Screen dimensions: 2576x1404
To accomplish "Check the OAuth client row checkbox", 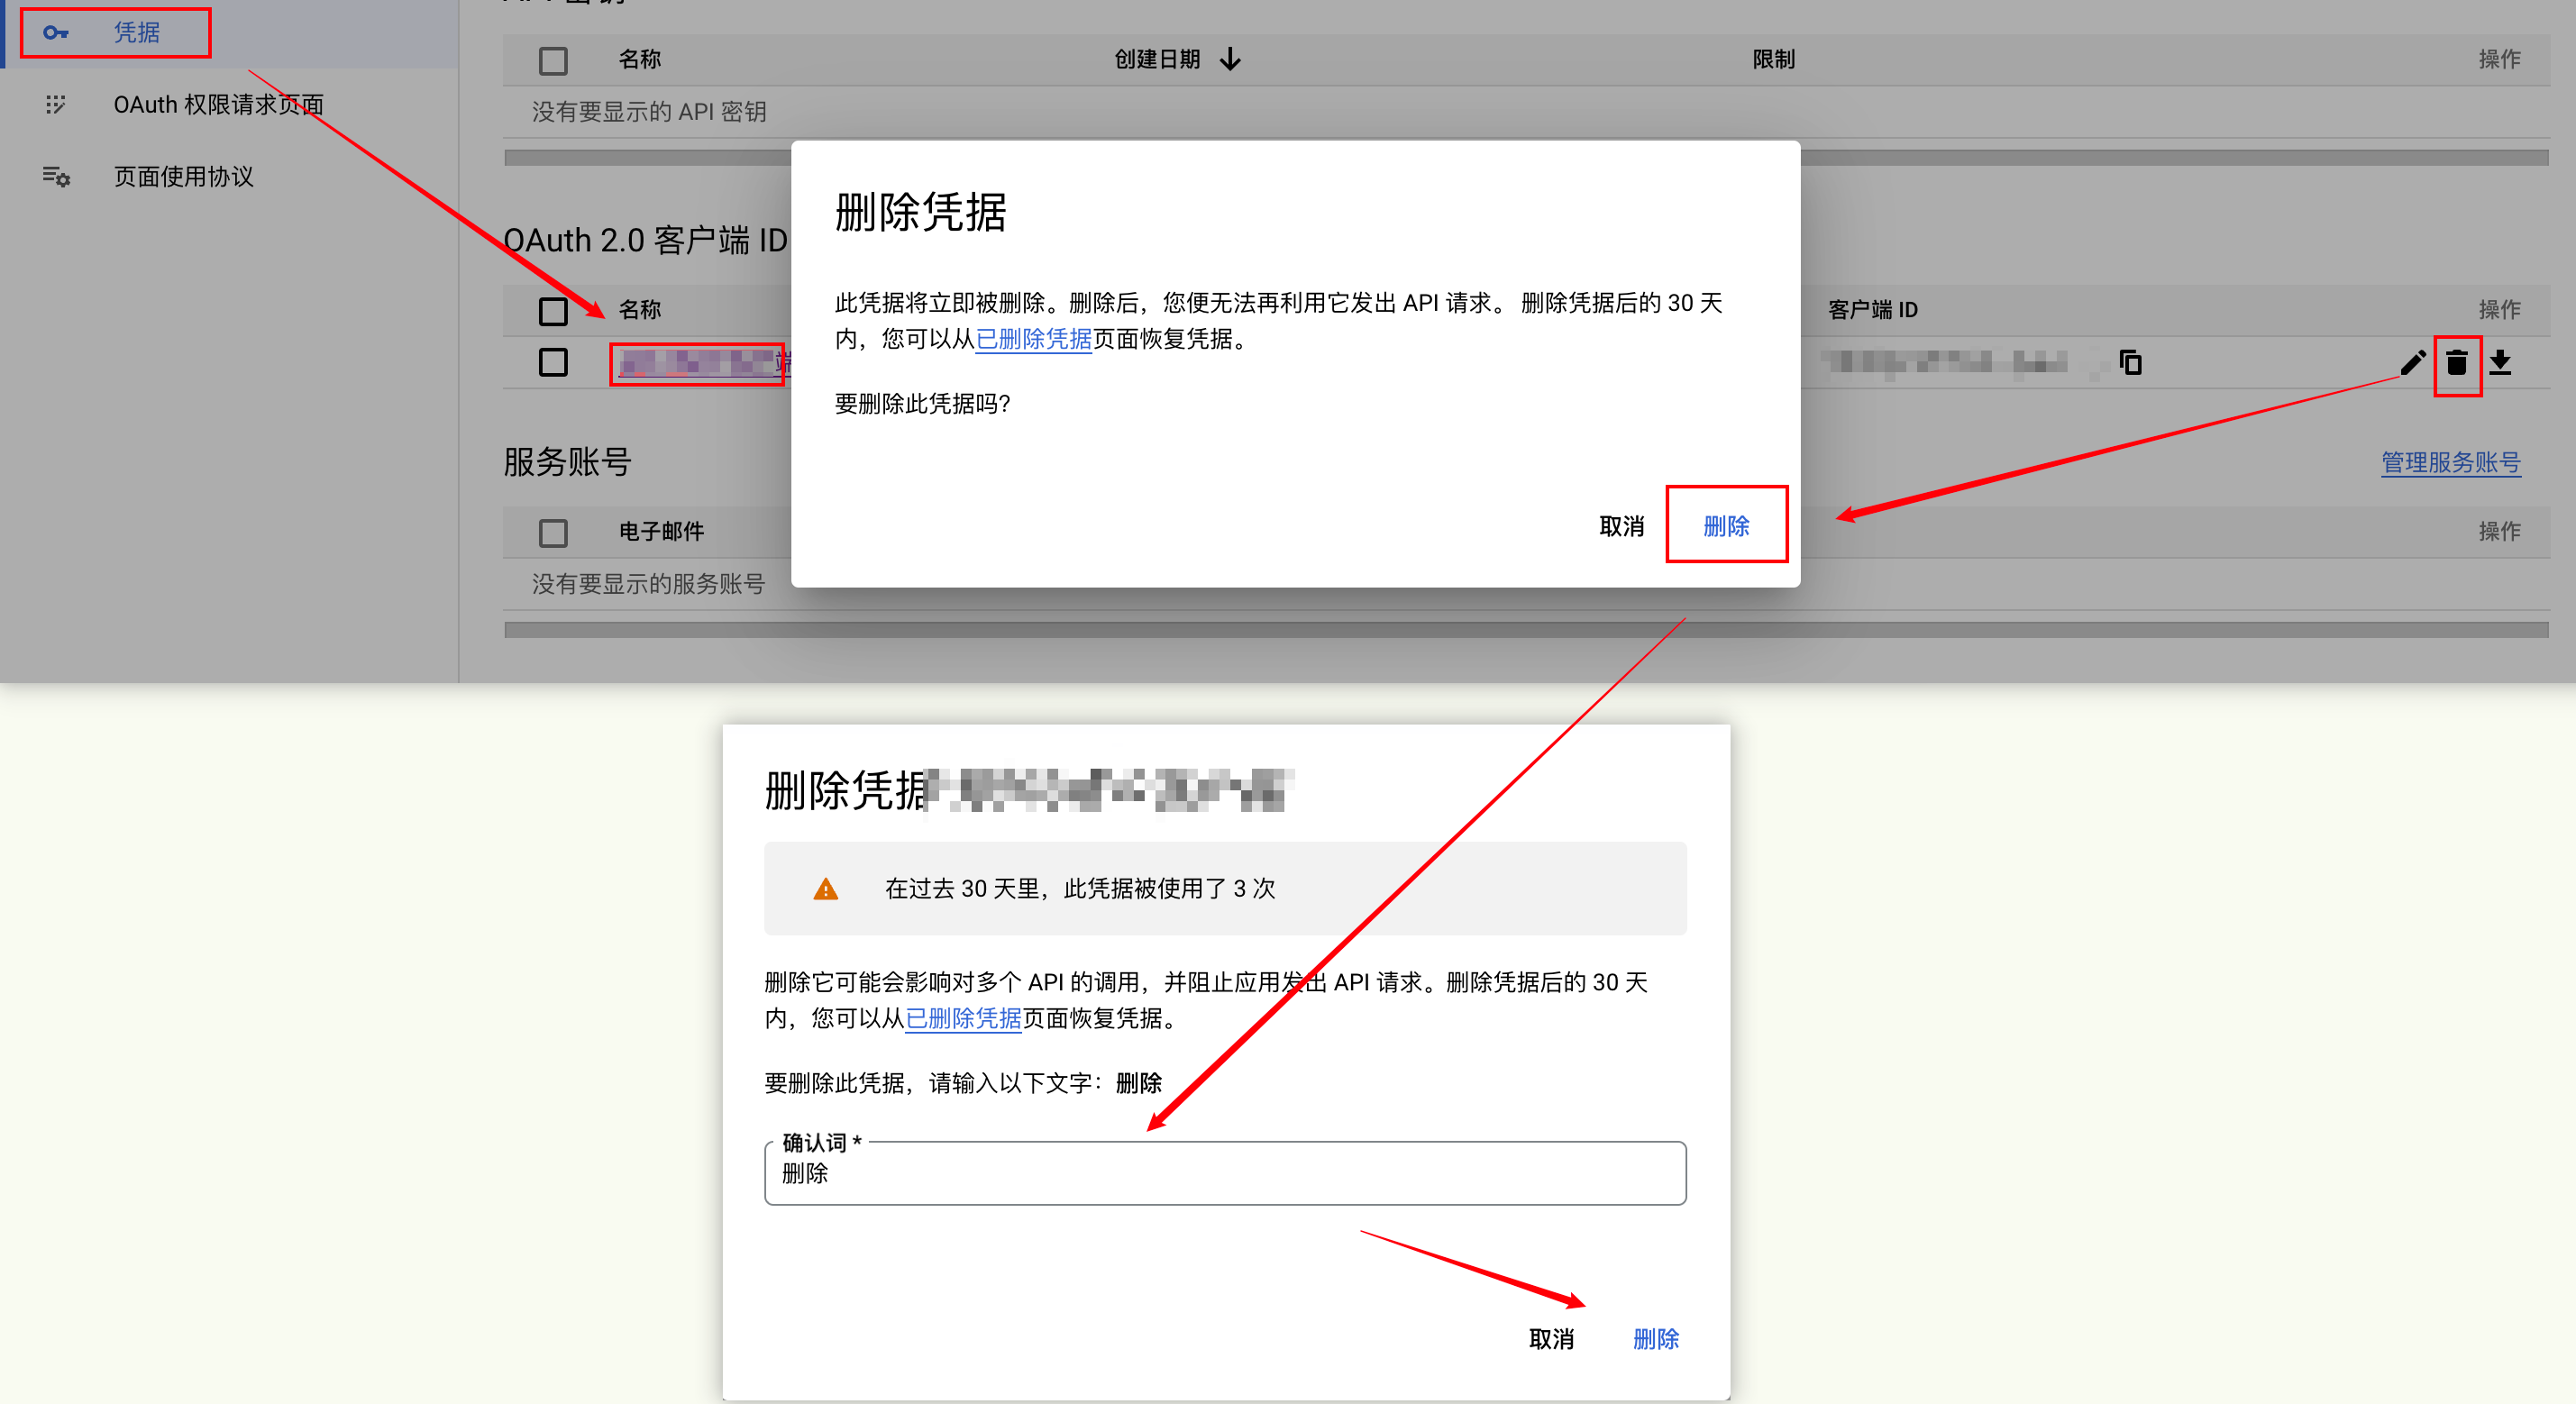I will coord(553,362).
